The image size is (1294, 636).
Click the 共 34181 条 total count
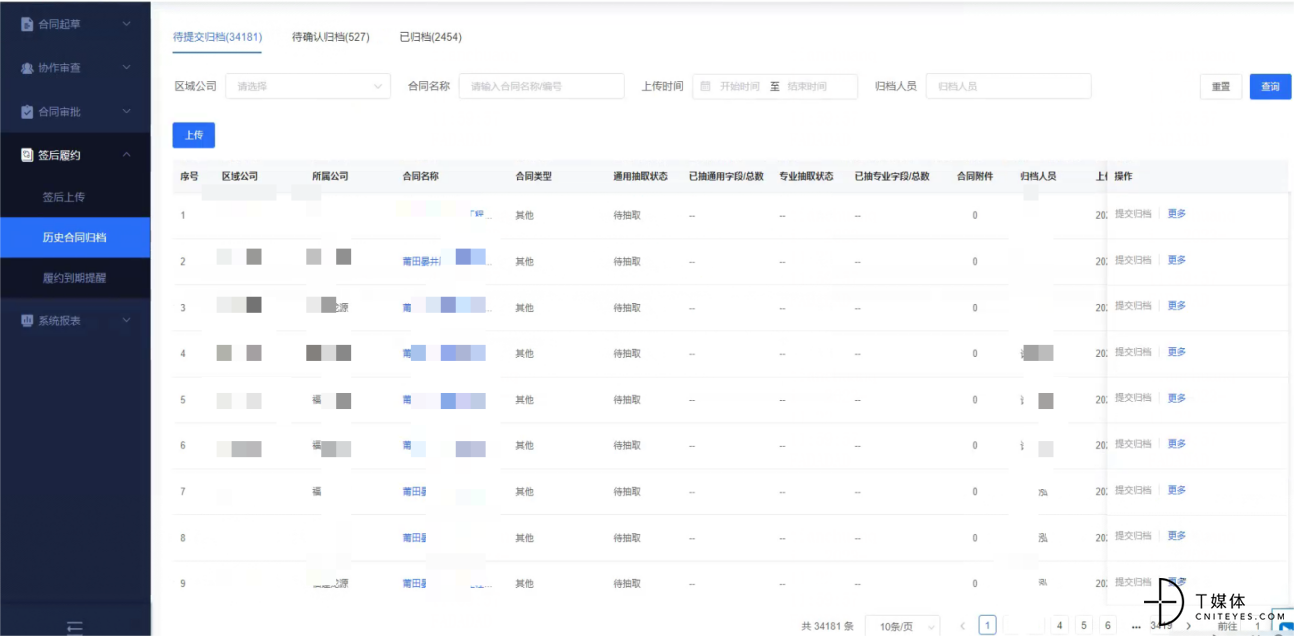827,626
